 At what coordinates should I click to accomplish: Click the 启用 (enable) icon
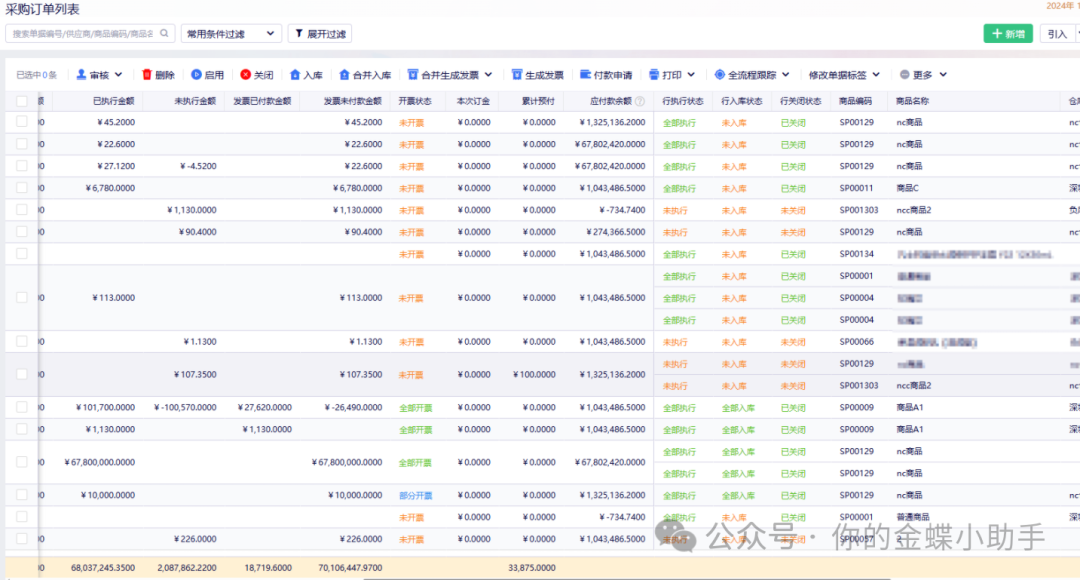coord(196,75)
